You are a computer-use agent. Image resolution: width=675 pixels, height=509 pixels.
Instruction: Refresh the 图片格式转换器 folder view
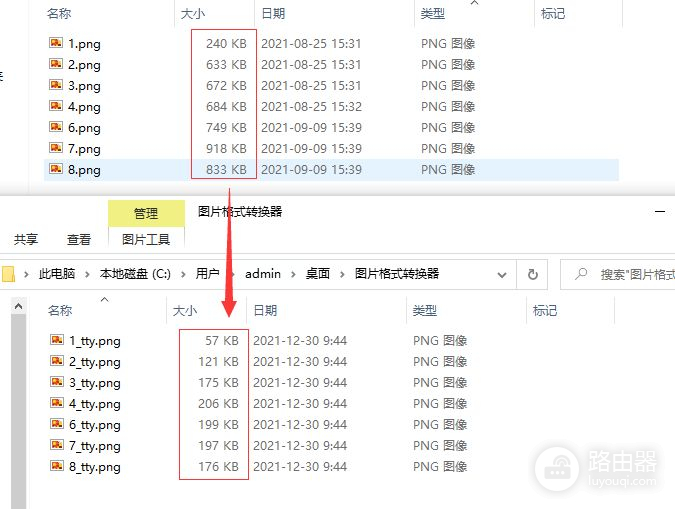(x=533, y=274)
